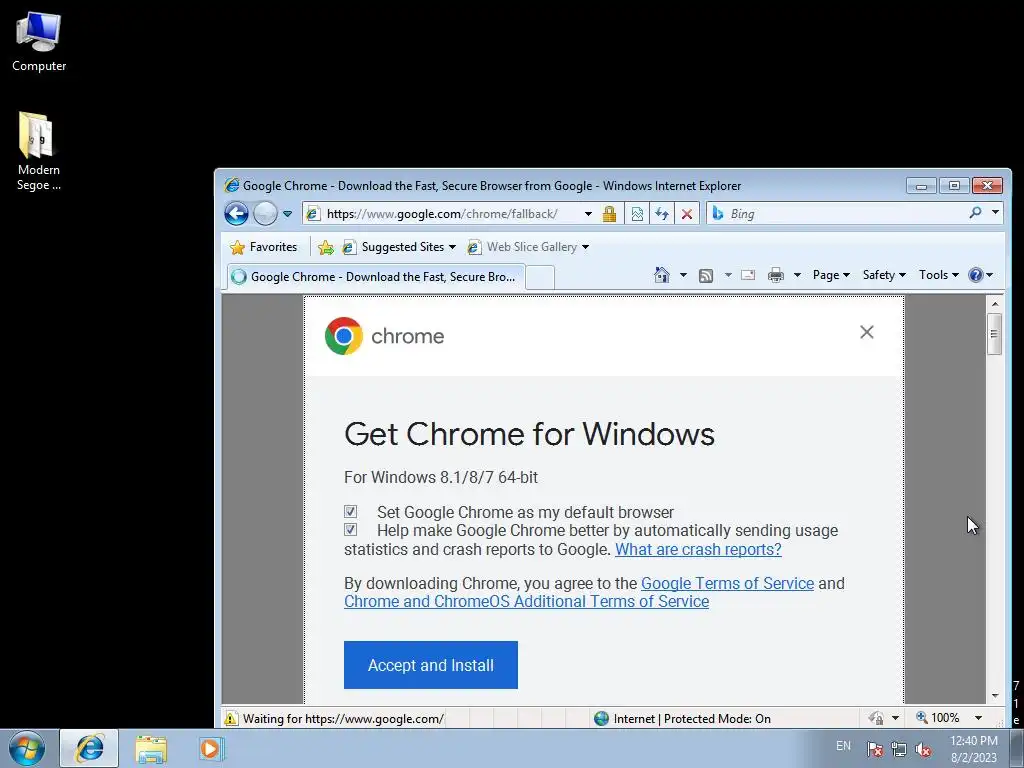The height and width of the screenshot is (768, 1024).
Task: Click the RSS Feeds icon
Action: pyautogui.click(x=705, y=276)
